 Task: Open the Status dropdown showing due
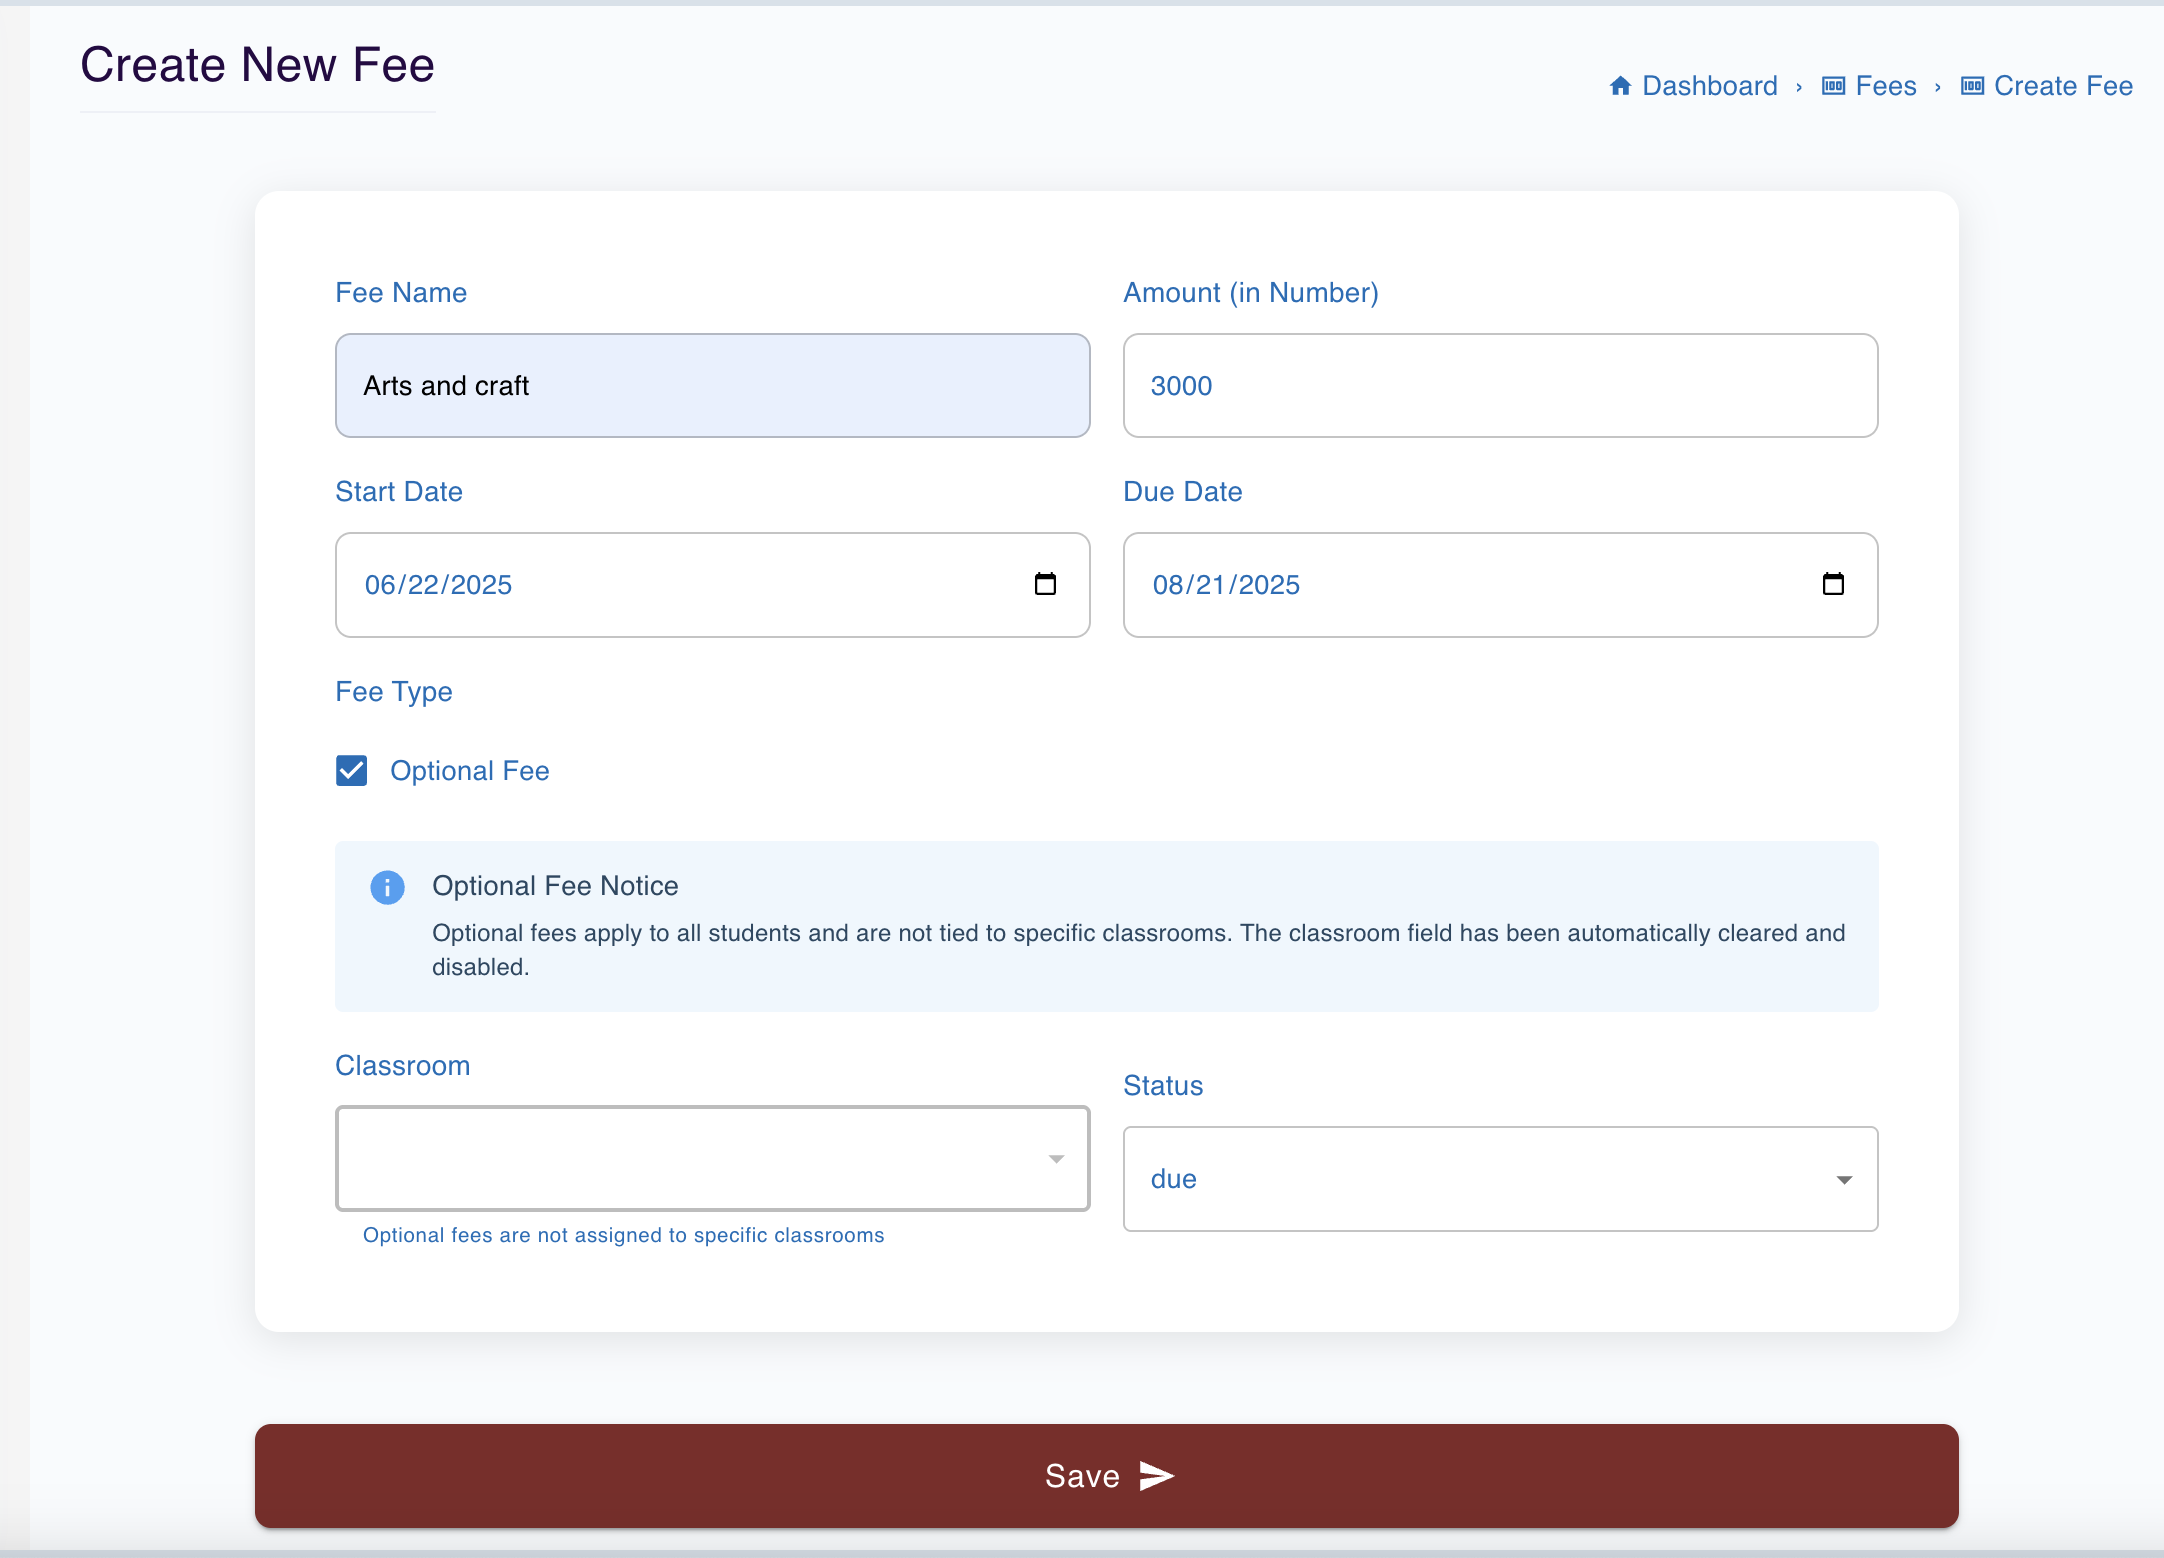pyautogui.click(x=1500, y=1179)
